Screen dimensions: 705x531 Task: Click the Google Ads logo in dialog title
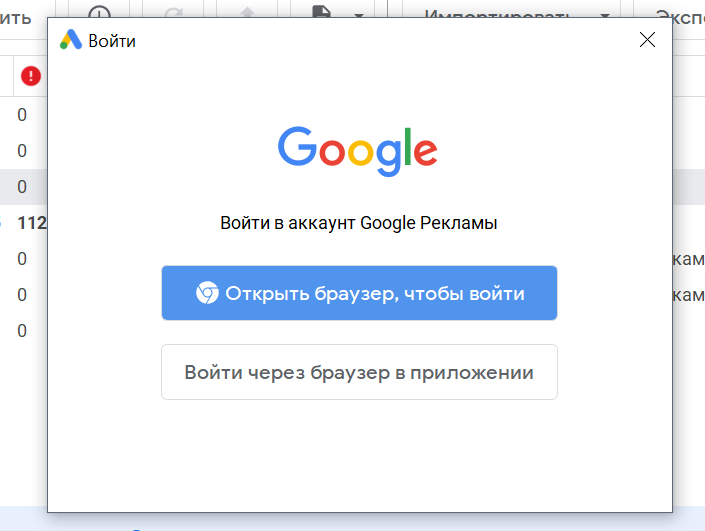71,40
